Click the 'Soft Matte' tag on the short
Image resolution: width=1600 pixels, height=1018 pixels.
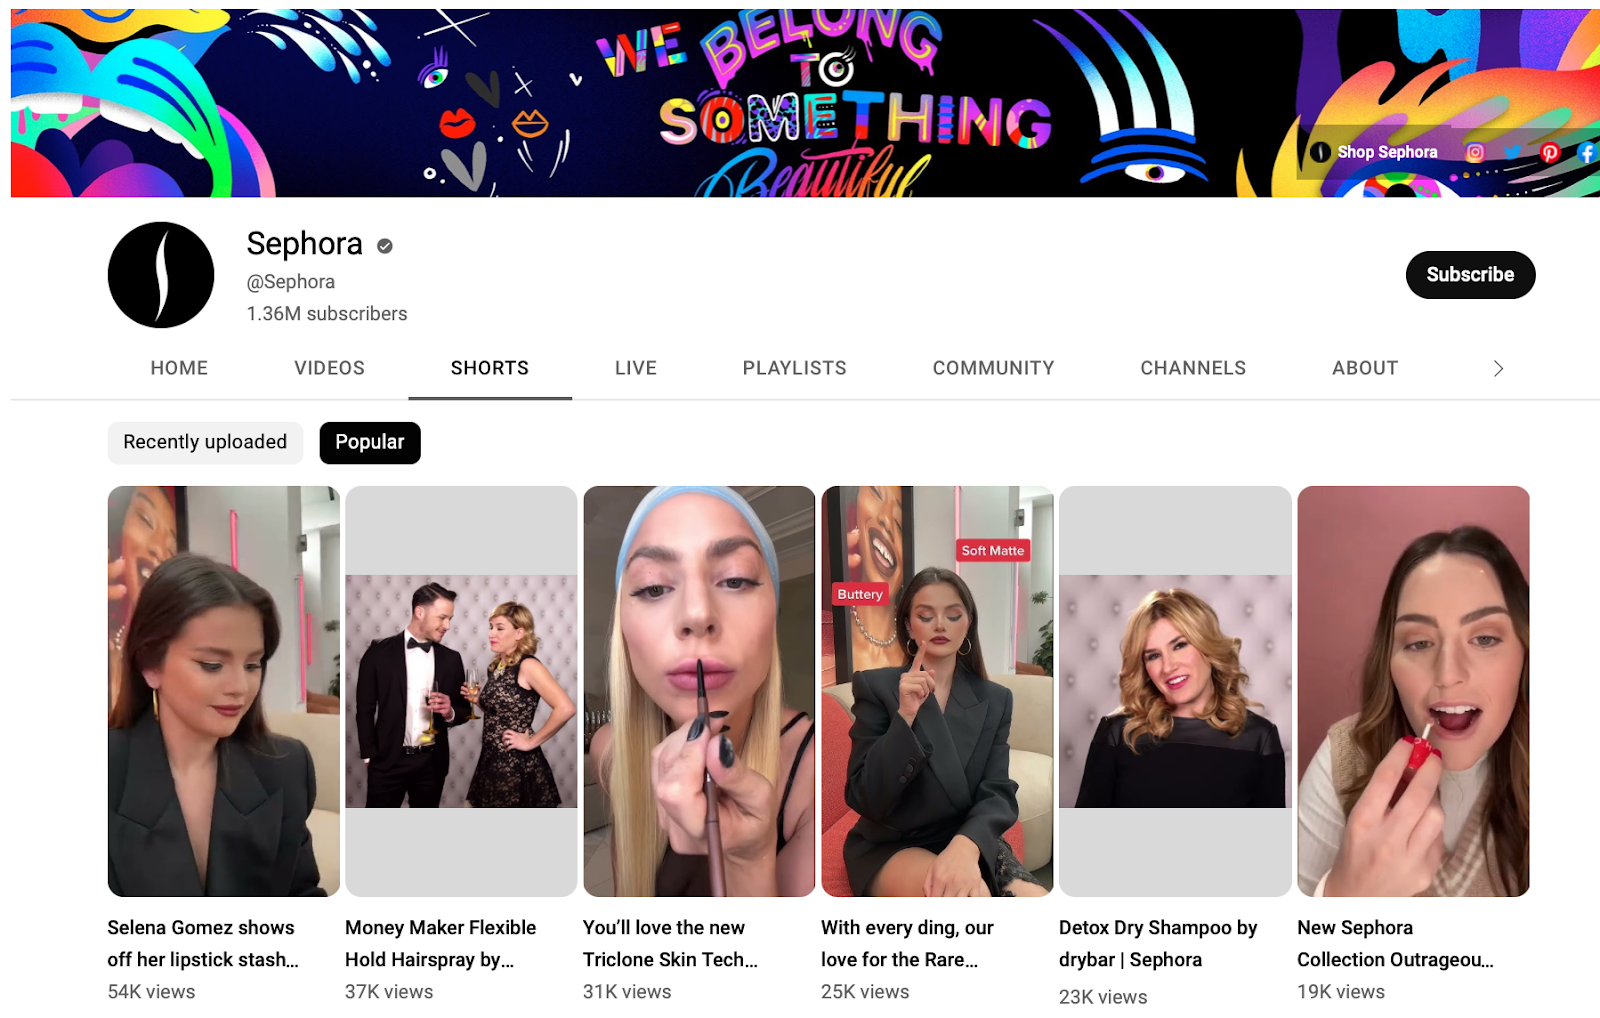pos(993,551)
